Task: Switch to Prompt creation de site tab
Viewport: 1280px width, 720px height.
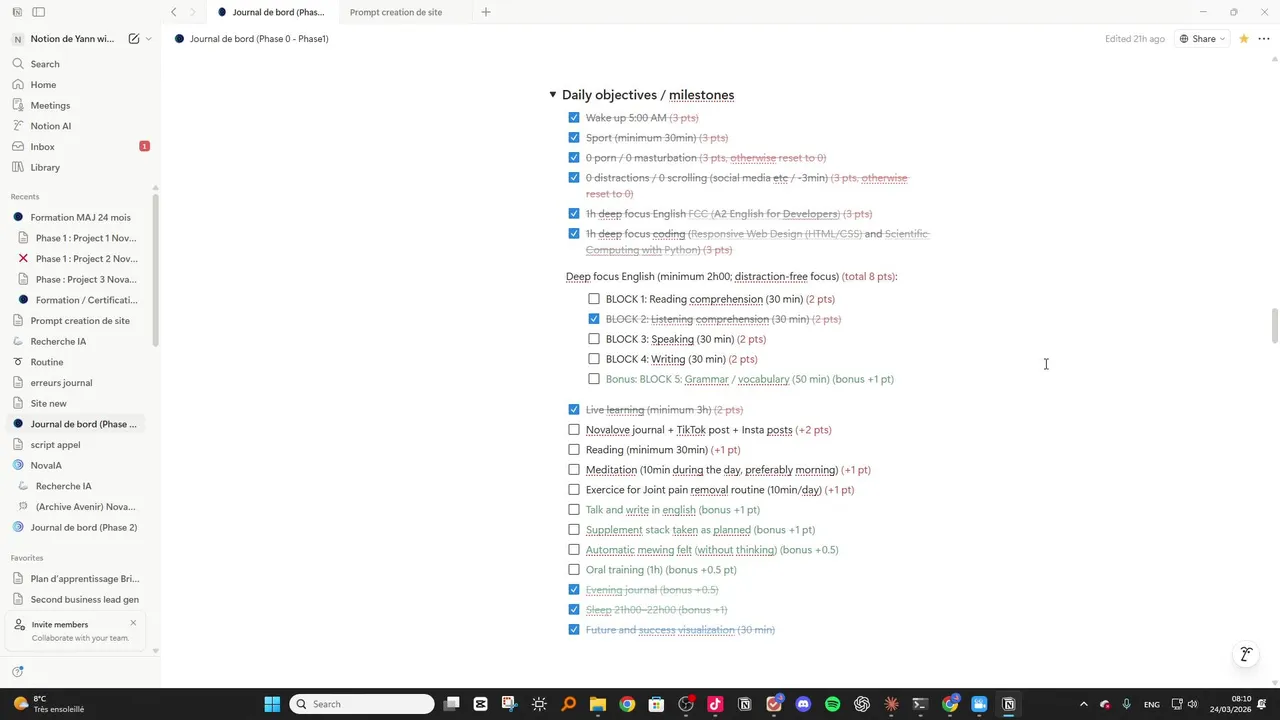Action: point(396,12)
